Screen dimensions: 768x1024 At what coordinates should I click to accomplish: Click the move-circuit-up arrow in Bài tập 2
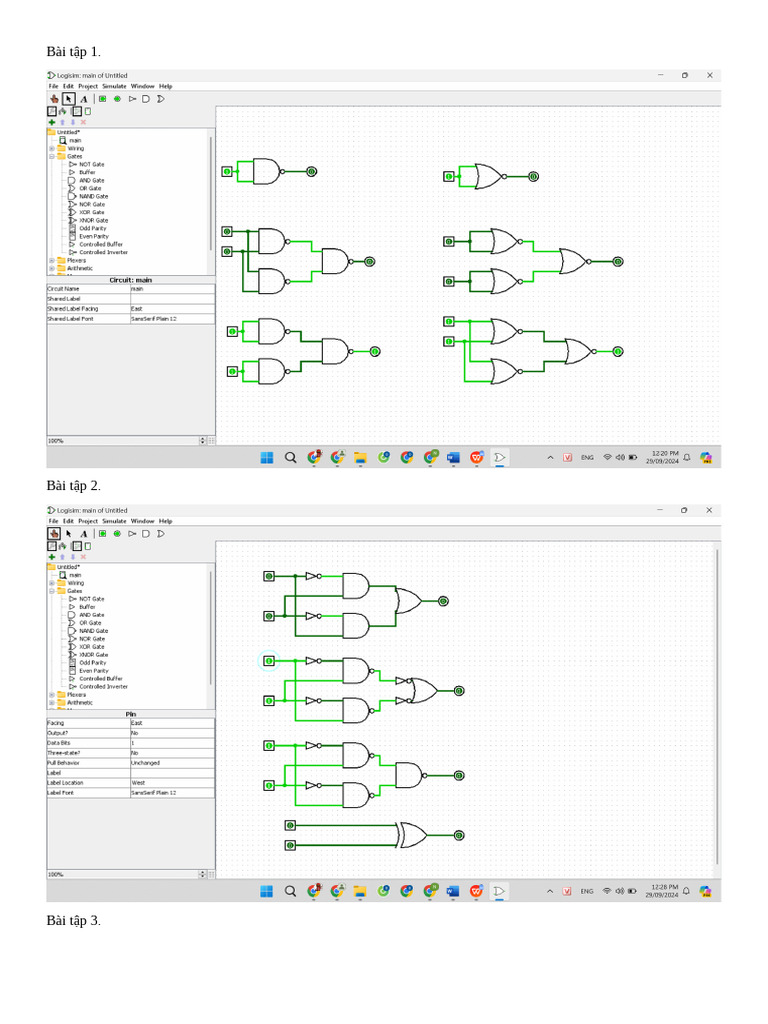(63, 557)
